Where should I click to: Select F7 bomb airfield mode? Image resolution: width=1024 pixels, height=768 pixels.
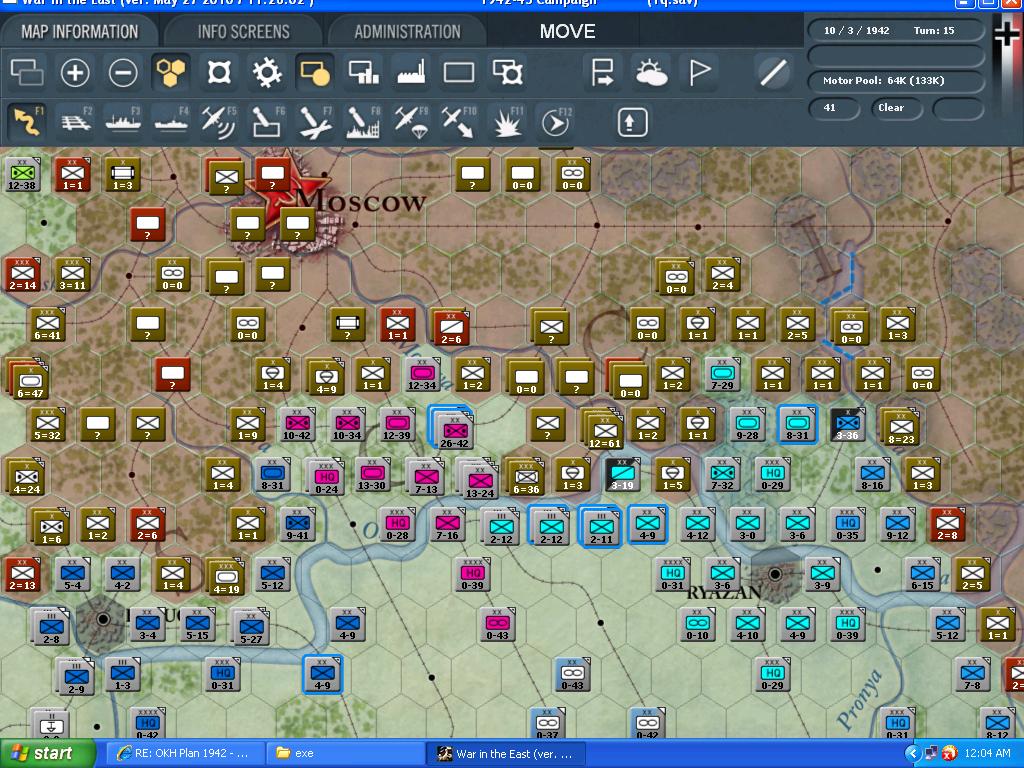(315, 121)
